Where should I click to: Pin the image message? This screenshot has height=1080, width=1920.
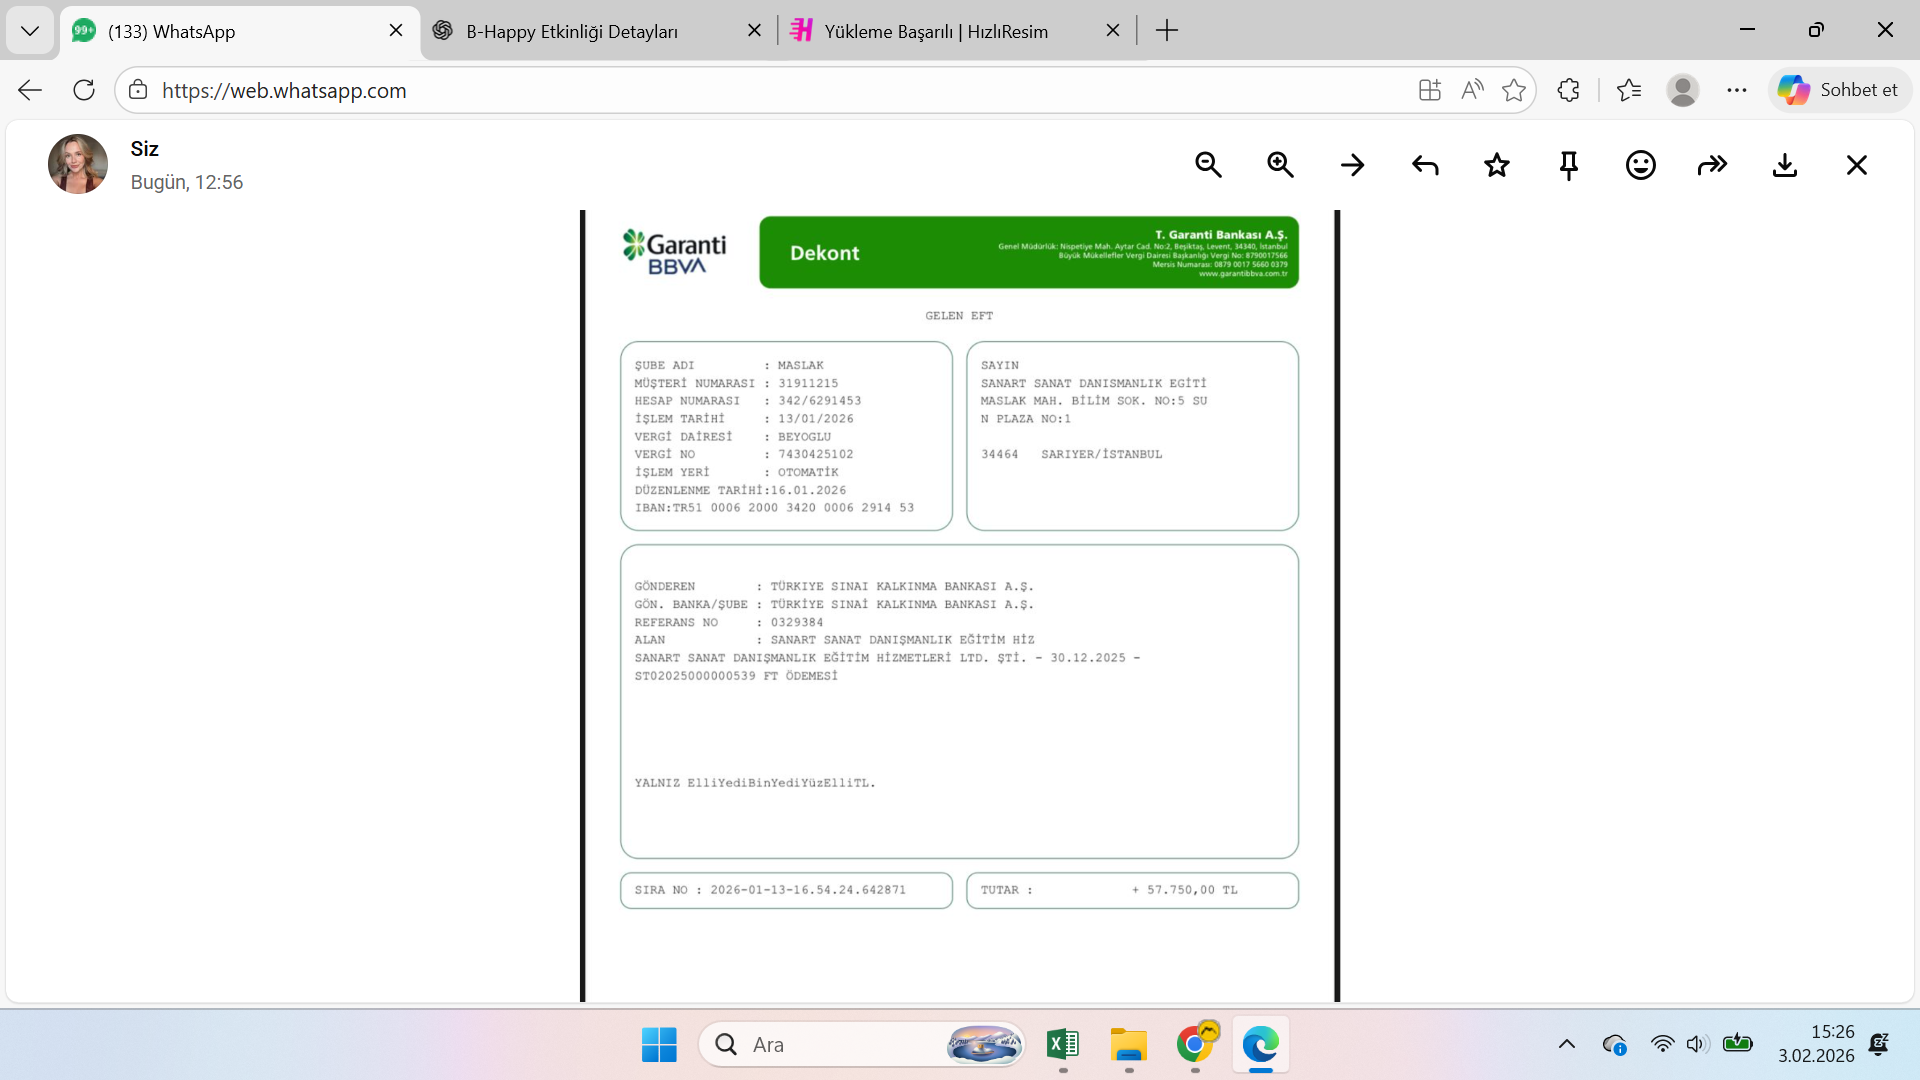pos(1569,165)
